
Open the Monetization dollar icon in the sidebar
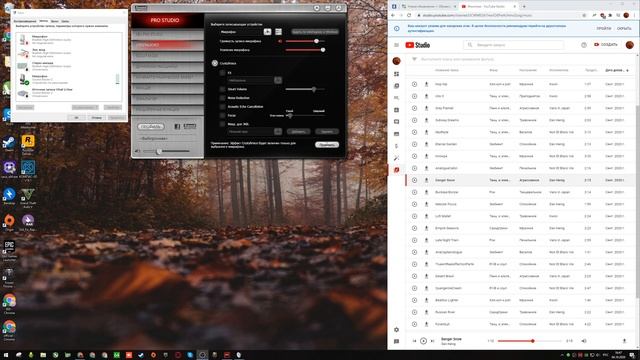396,146
